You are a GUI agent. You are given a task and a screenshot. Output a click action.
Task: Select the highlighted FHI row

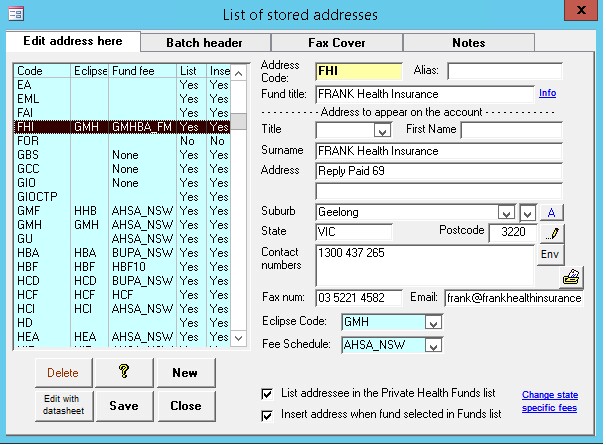(122, 127)
